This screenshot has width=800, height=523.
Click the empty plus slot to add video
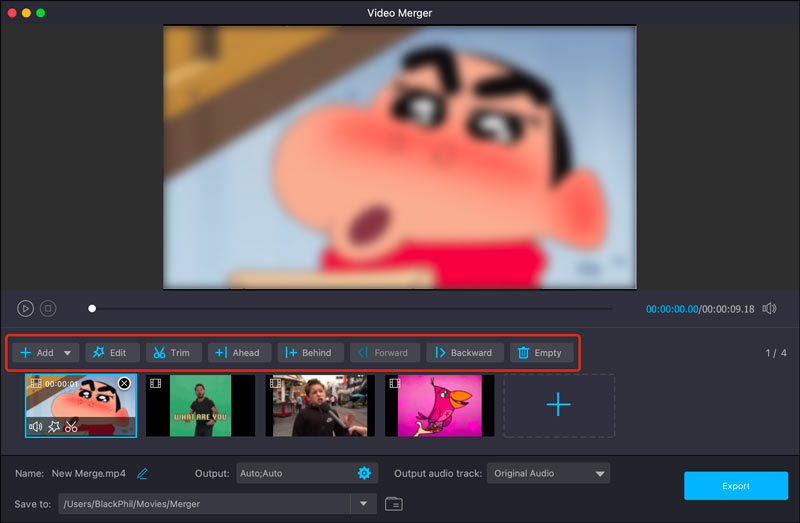coord(558,405)
